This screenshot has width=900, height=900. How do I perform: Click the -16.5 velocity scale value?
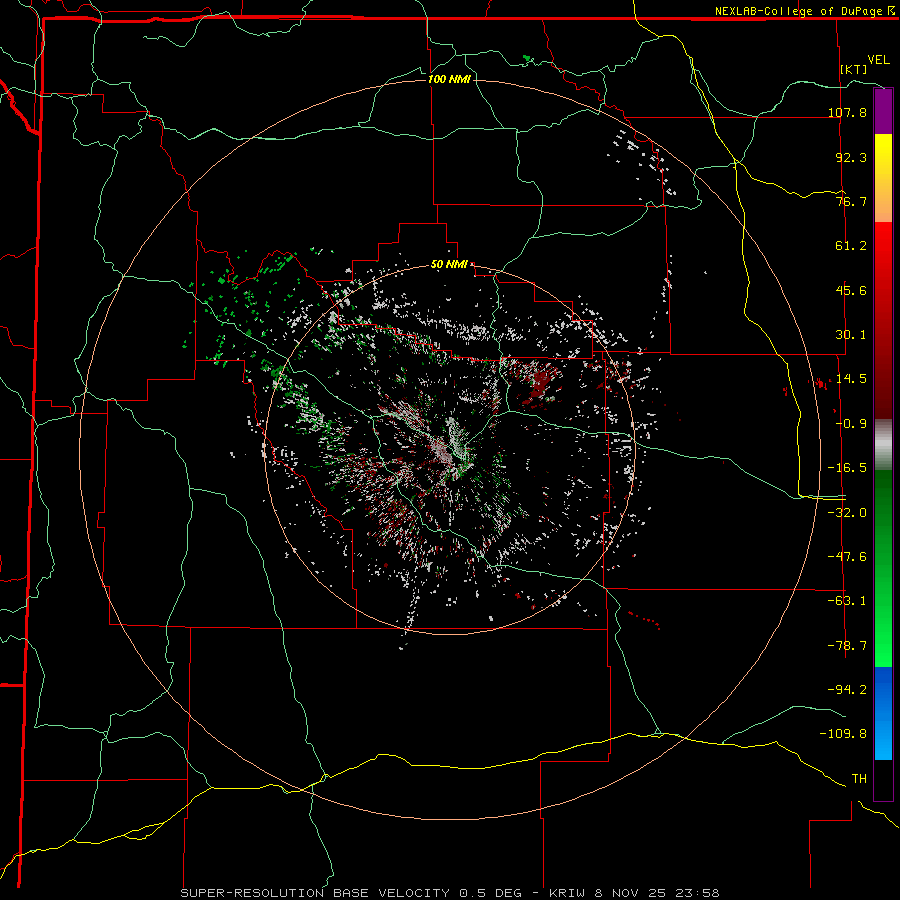[x=847, y=468]
